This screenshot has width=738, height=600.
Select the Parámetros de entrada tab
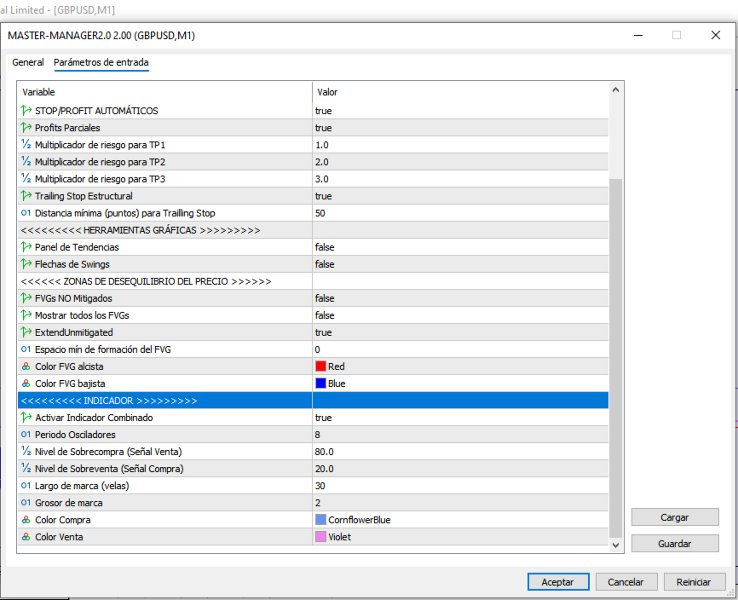[x=101, y=62]
